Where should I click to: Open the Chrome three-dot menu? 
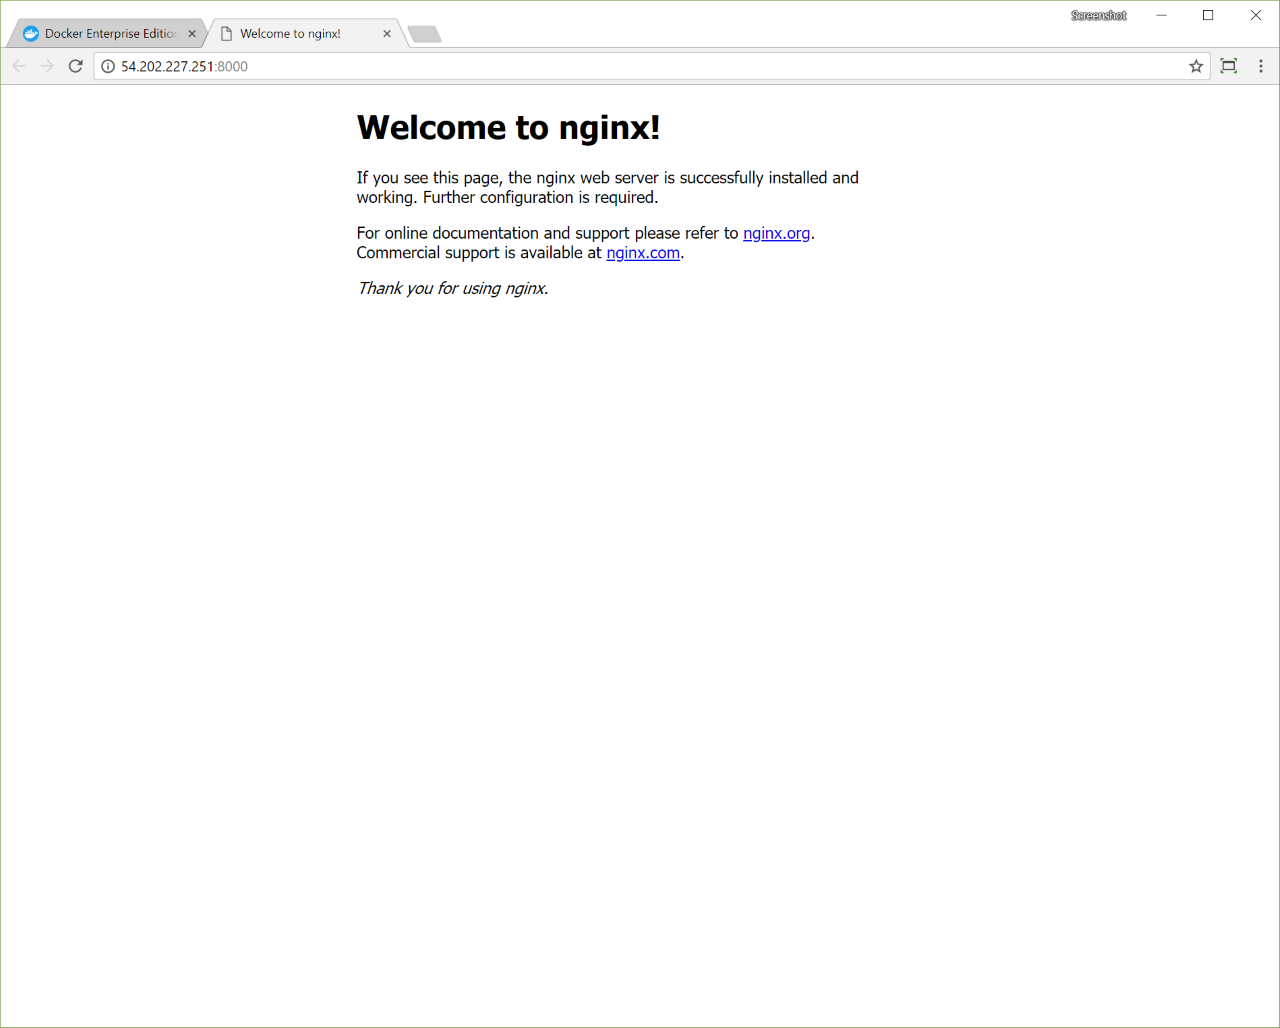[1261, 66]
